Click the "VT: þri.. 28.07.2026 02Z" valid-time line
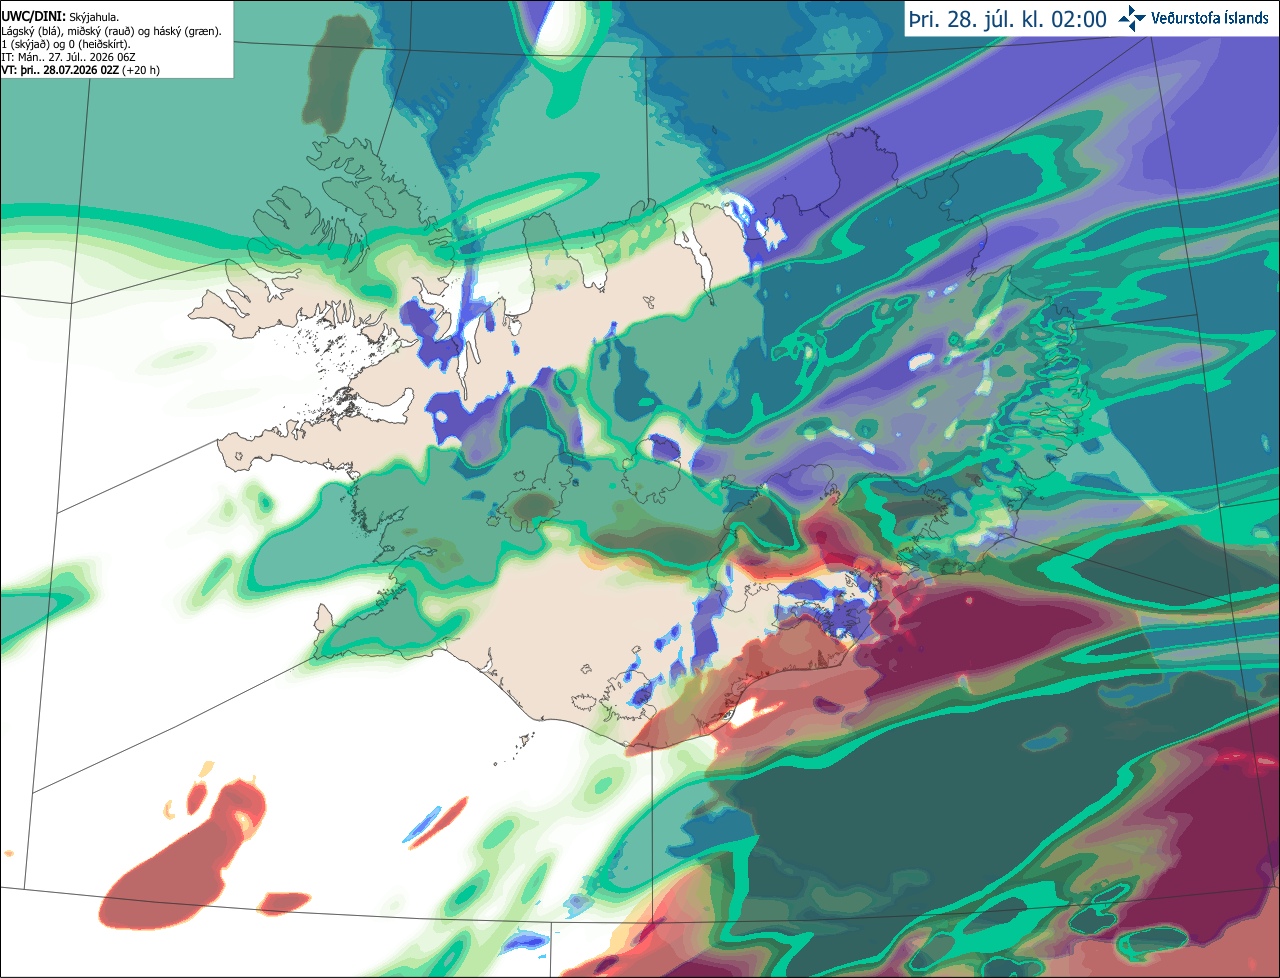 point(60,69)
